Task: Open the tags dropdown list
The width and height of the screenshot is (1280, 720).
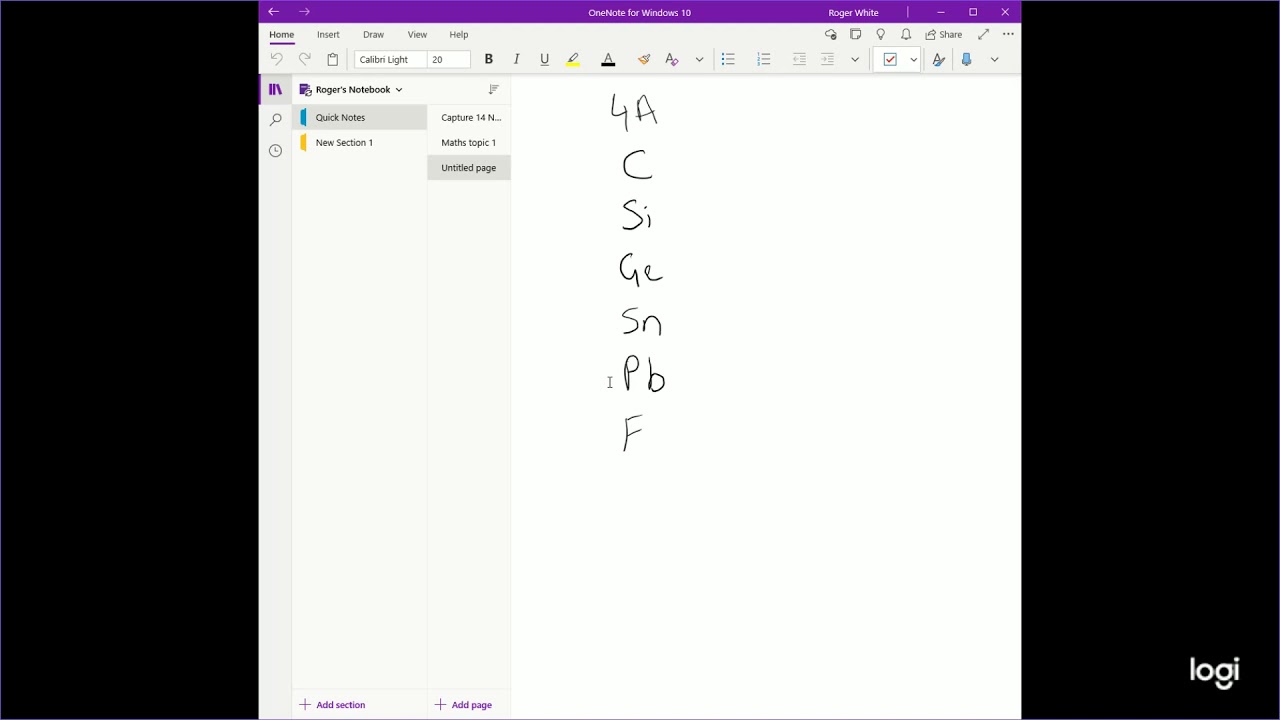Action: click(x=913, y=60)
